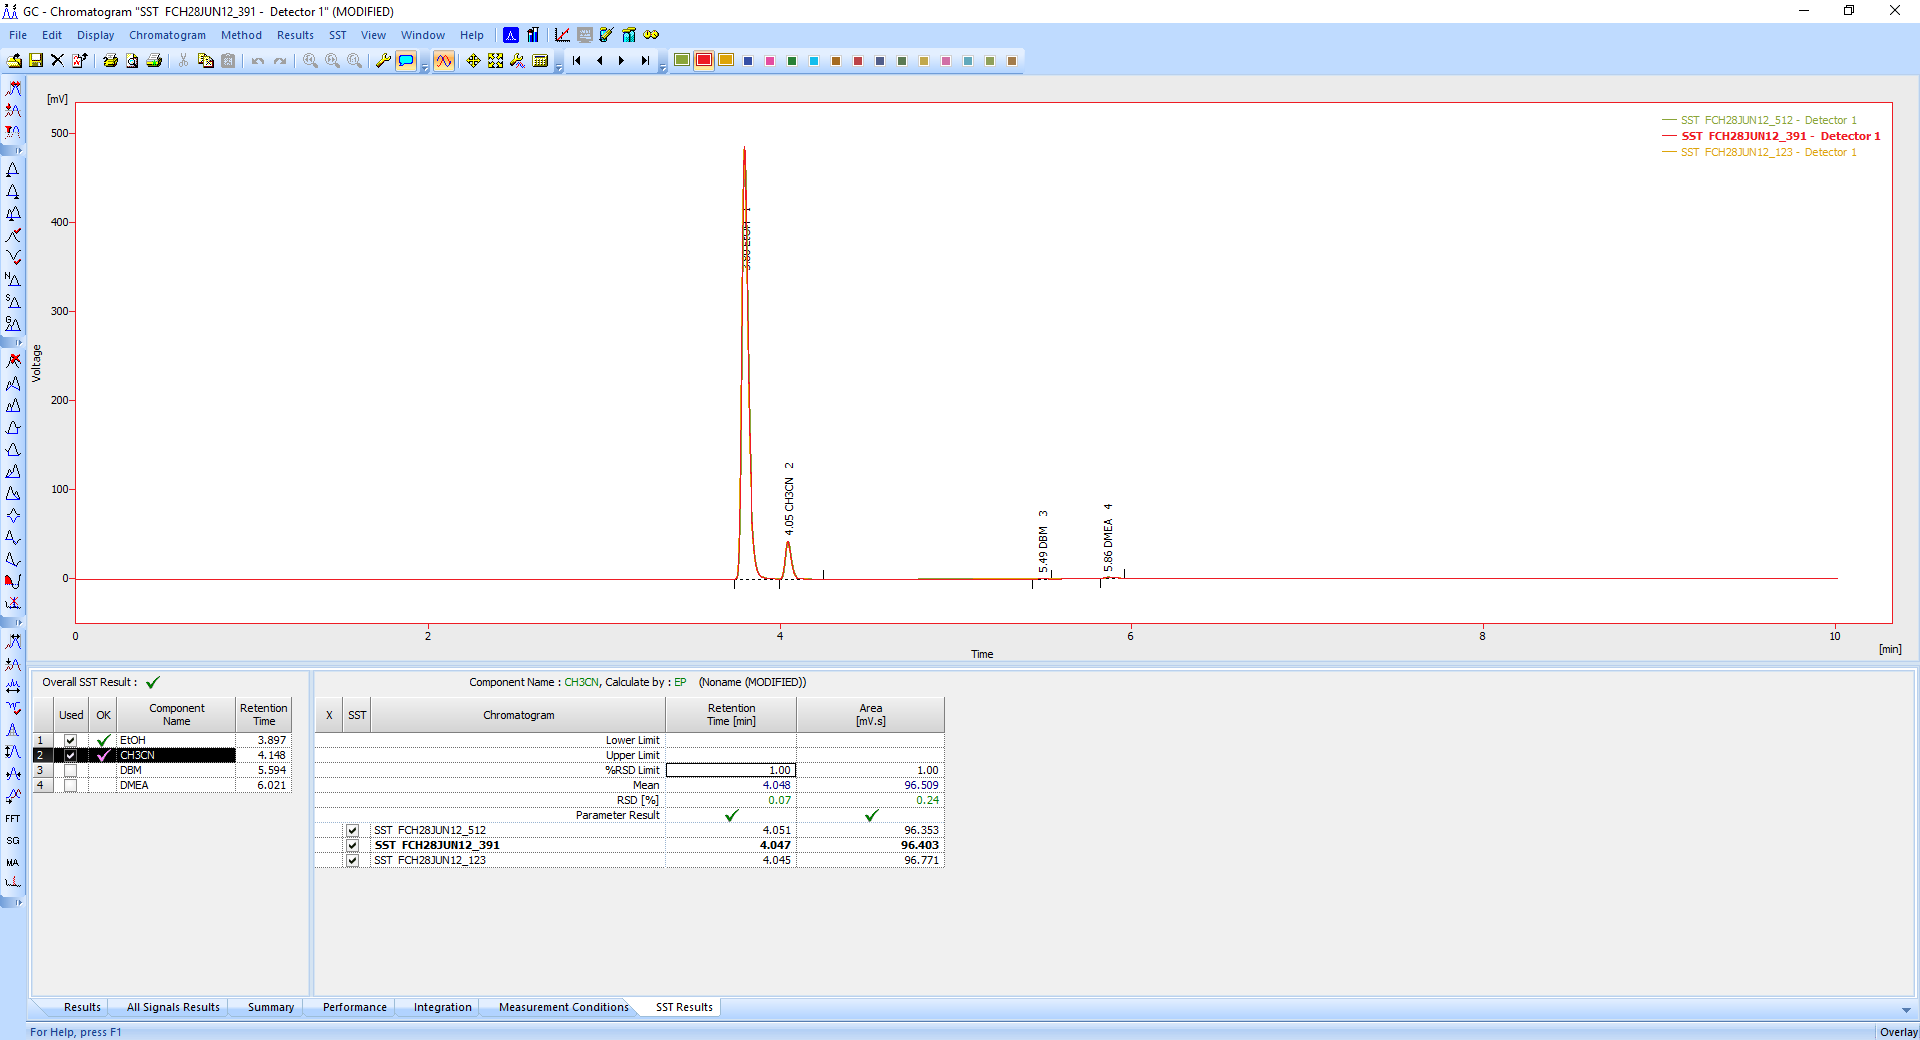Check the Used box for DMEA

71,786
